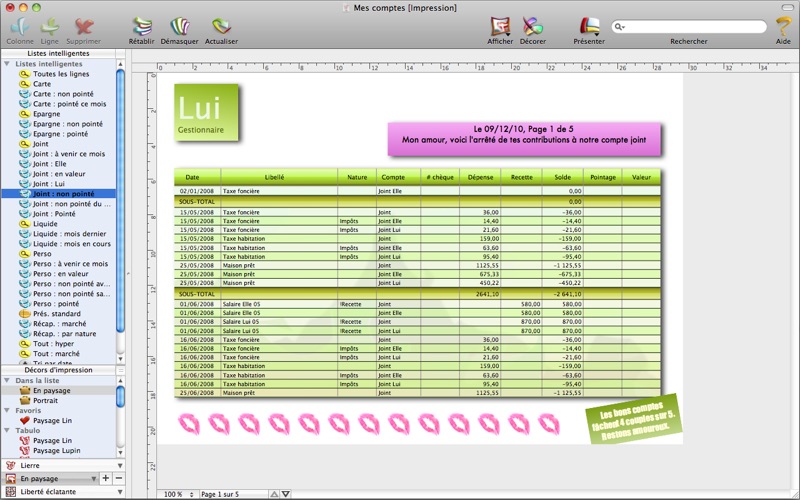Viewport: 800px width, 500px height.
Task: Select 'Liquide : mois dernier' list
Action: [69, 234]
